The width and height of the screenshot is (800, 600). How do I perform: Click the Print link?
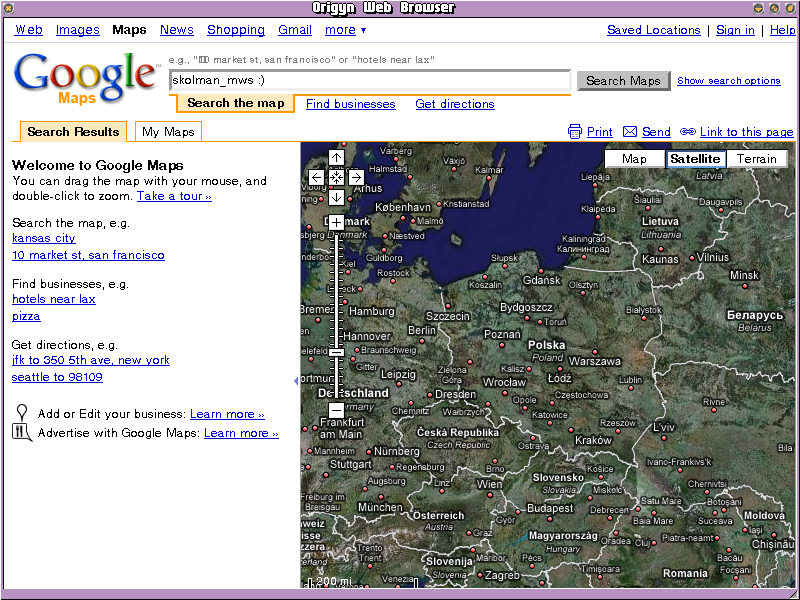click(x=599, y=132)
